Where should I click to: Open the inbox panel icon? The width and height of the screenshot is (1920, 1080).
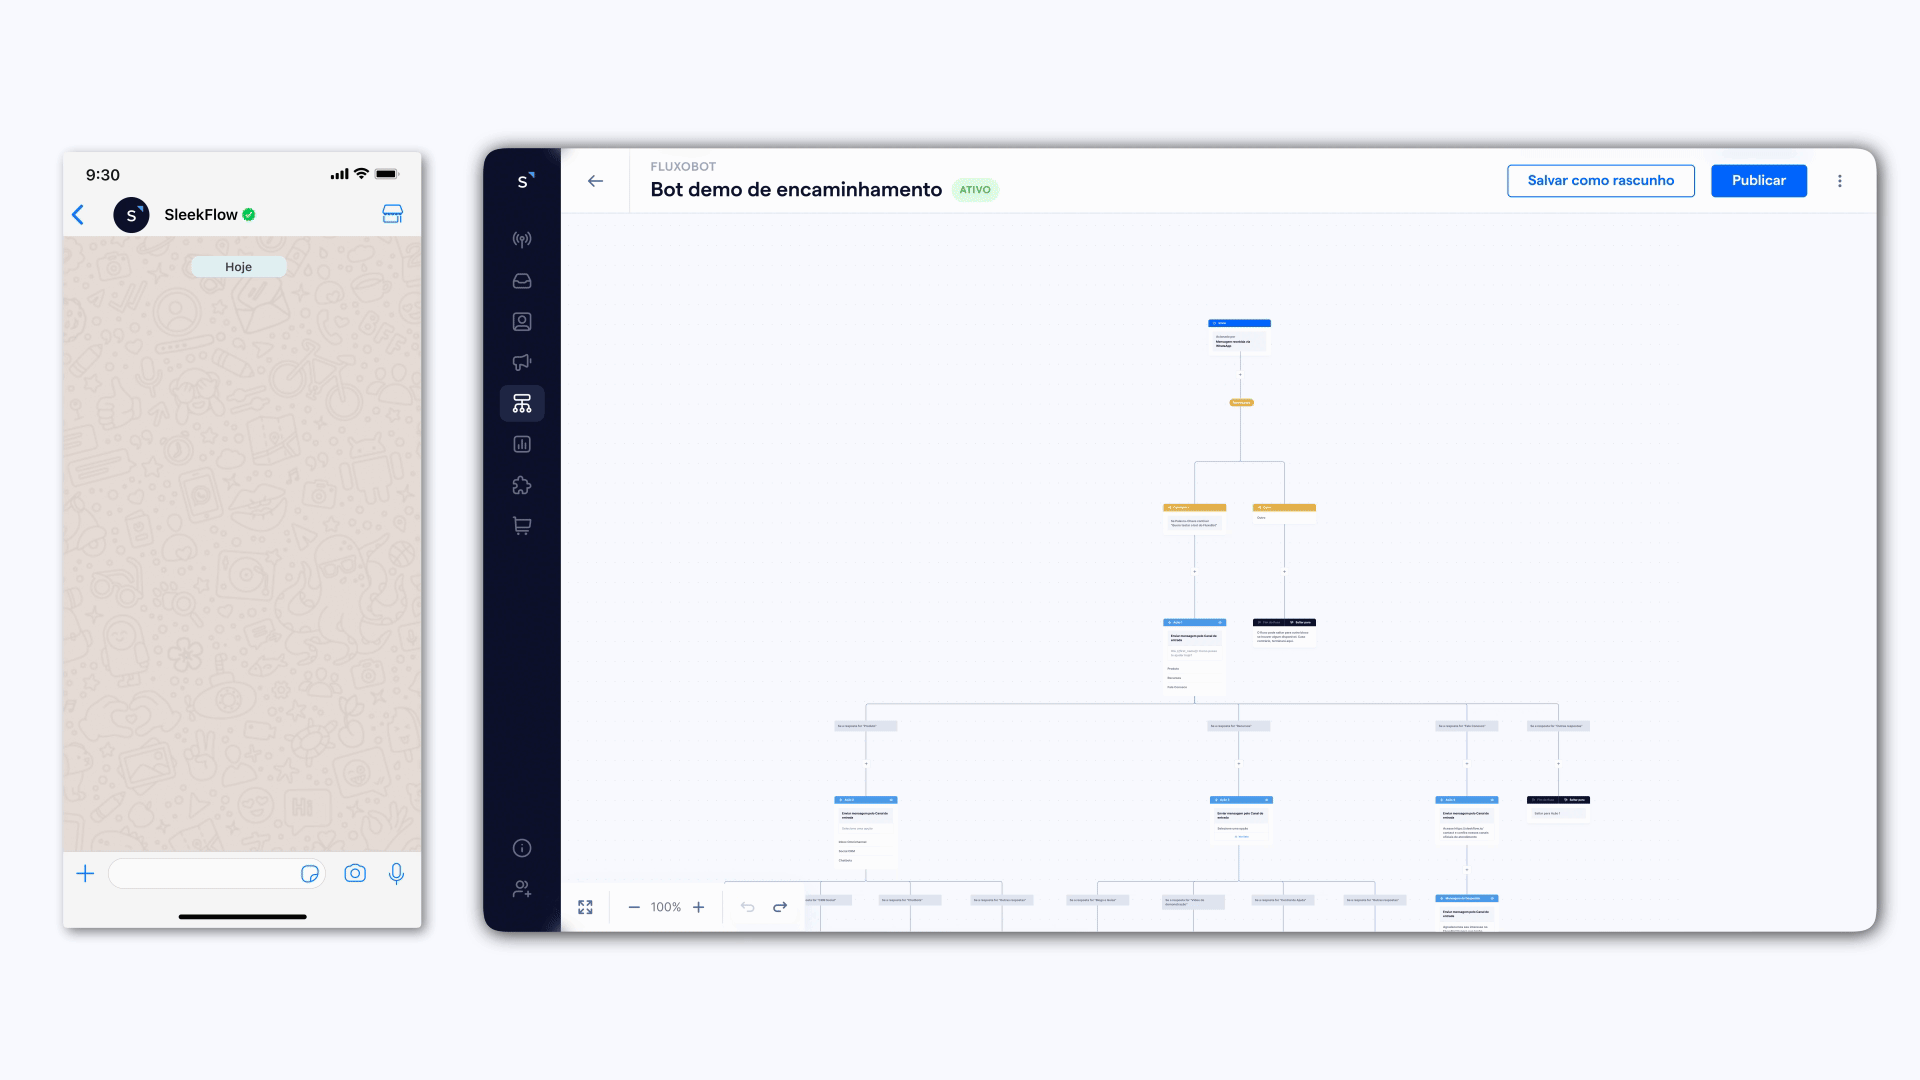[524, 281]
